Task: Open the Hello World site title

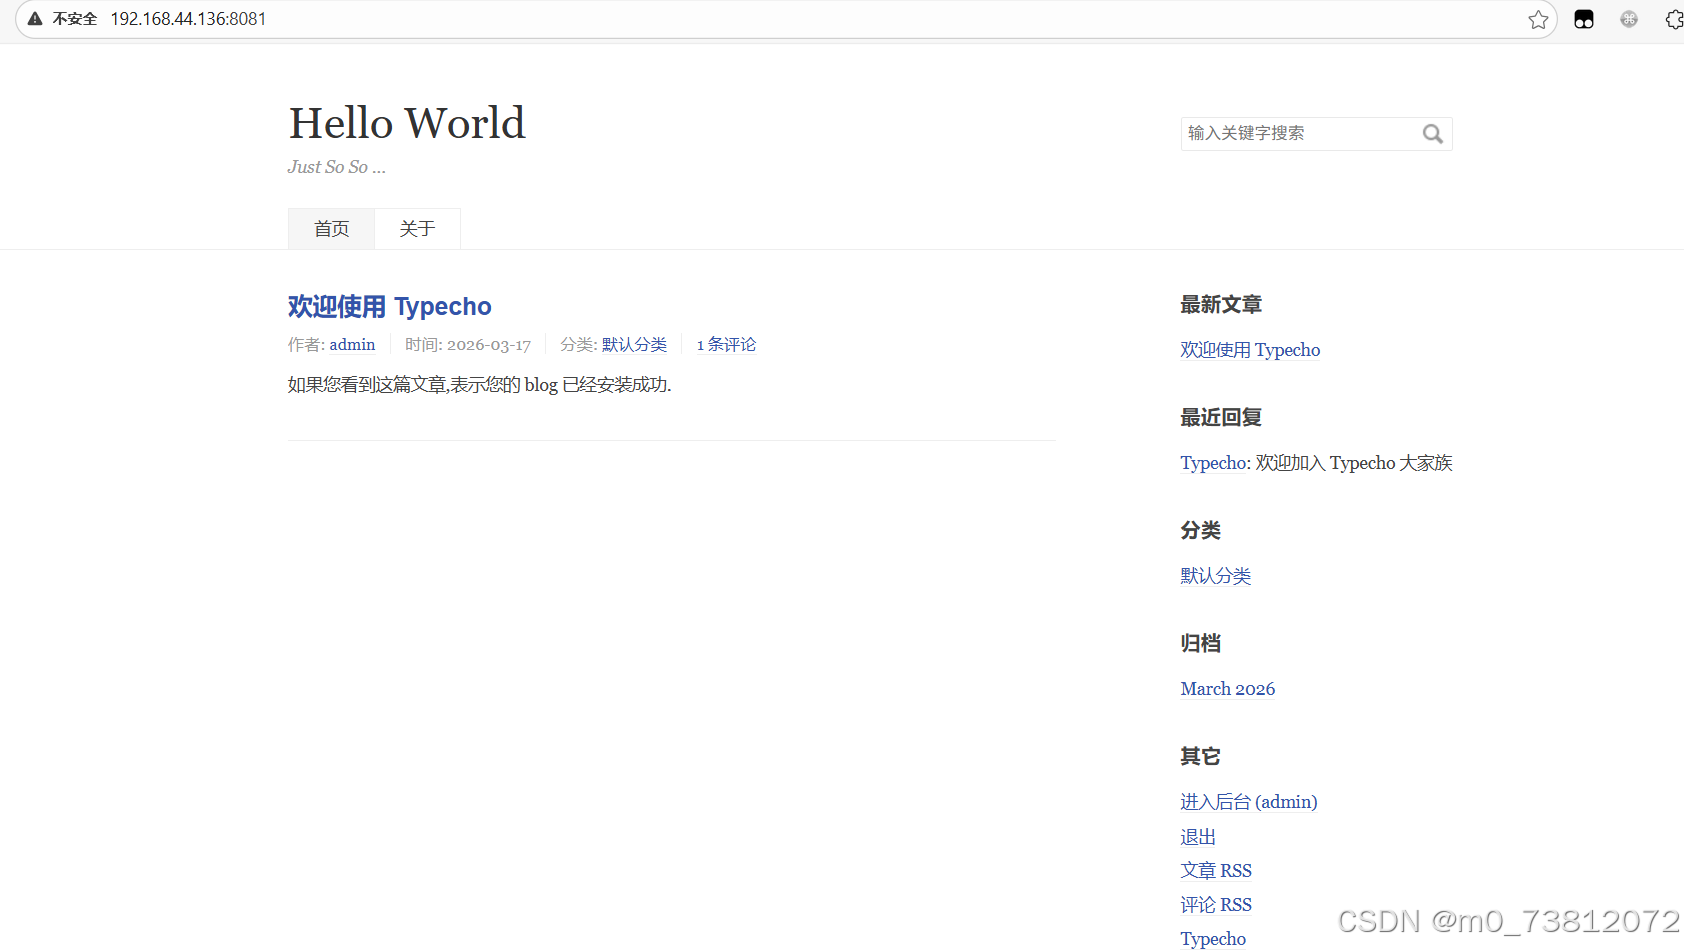Action: 406,123
